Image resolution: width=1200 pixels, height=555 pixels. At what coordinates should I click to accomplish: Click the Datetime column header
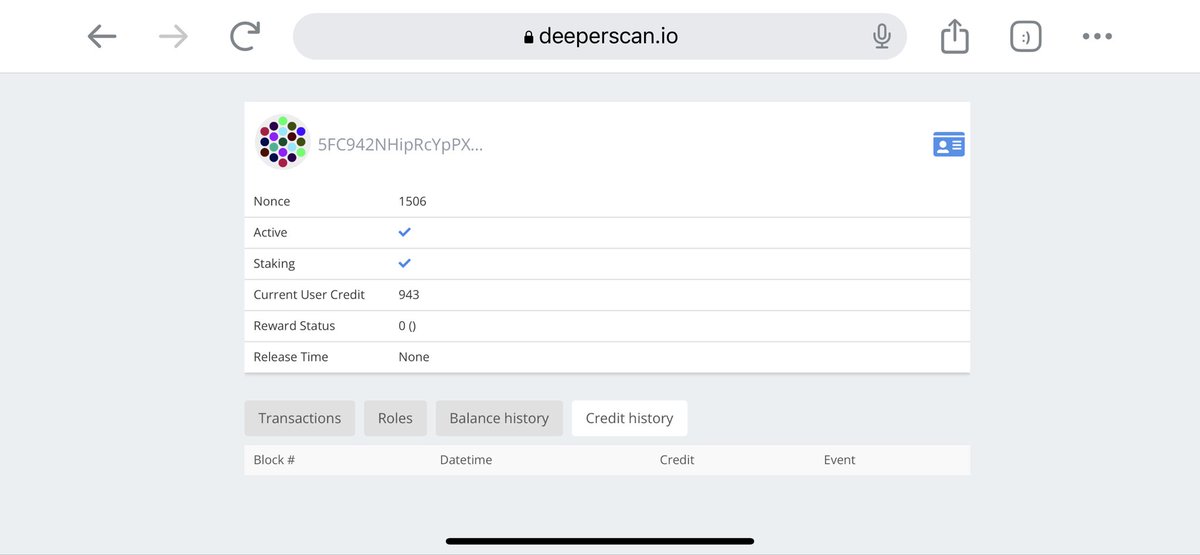pyautogui.click(x=466, y=460)
